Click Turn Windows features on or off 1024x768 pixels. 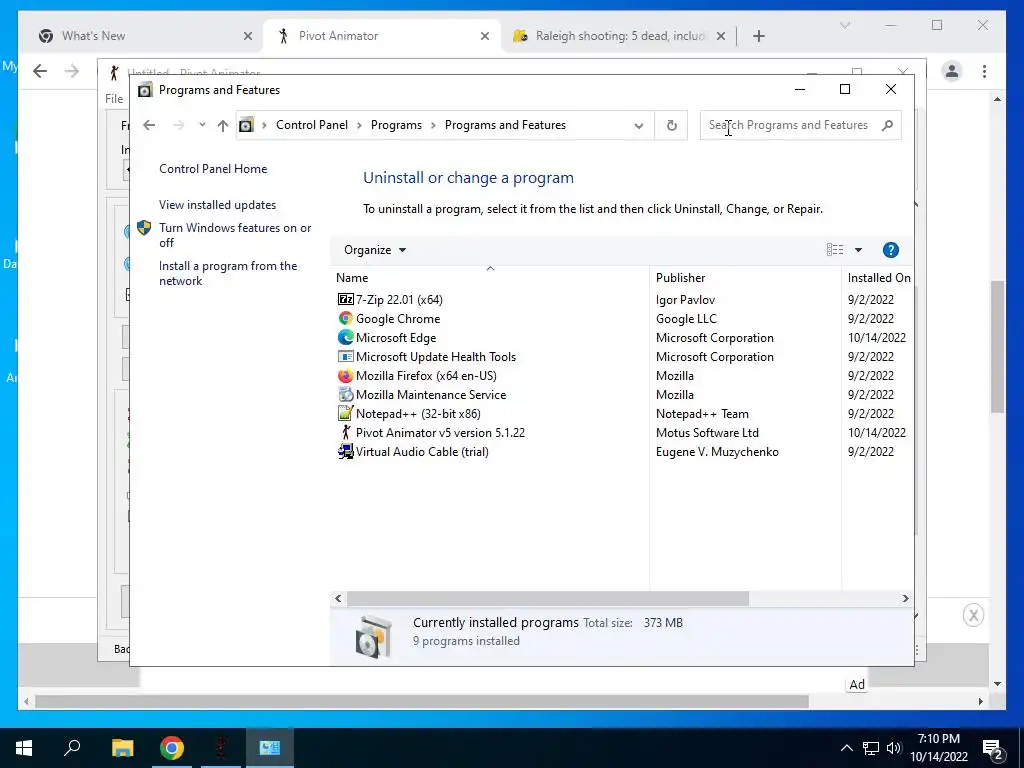pos(235,235)
